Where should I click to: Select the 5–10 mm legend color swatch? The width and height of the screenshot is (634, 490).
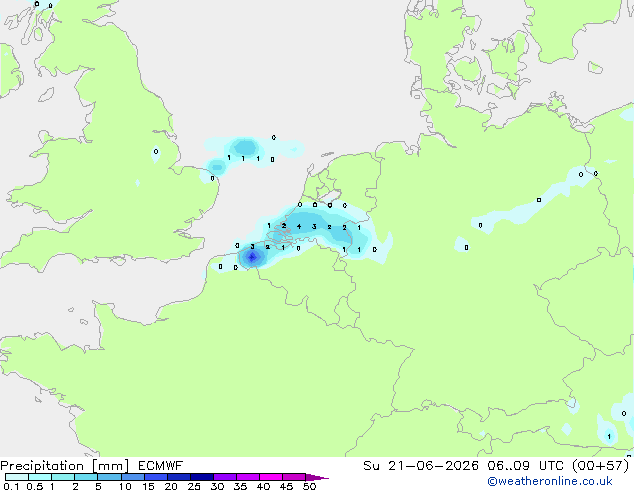(109, 477)
